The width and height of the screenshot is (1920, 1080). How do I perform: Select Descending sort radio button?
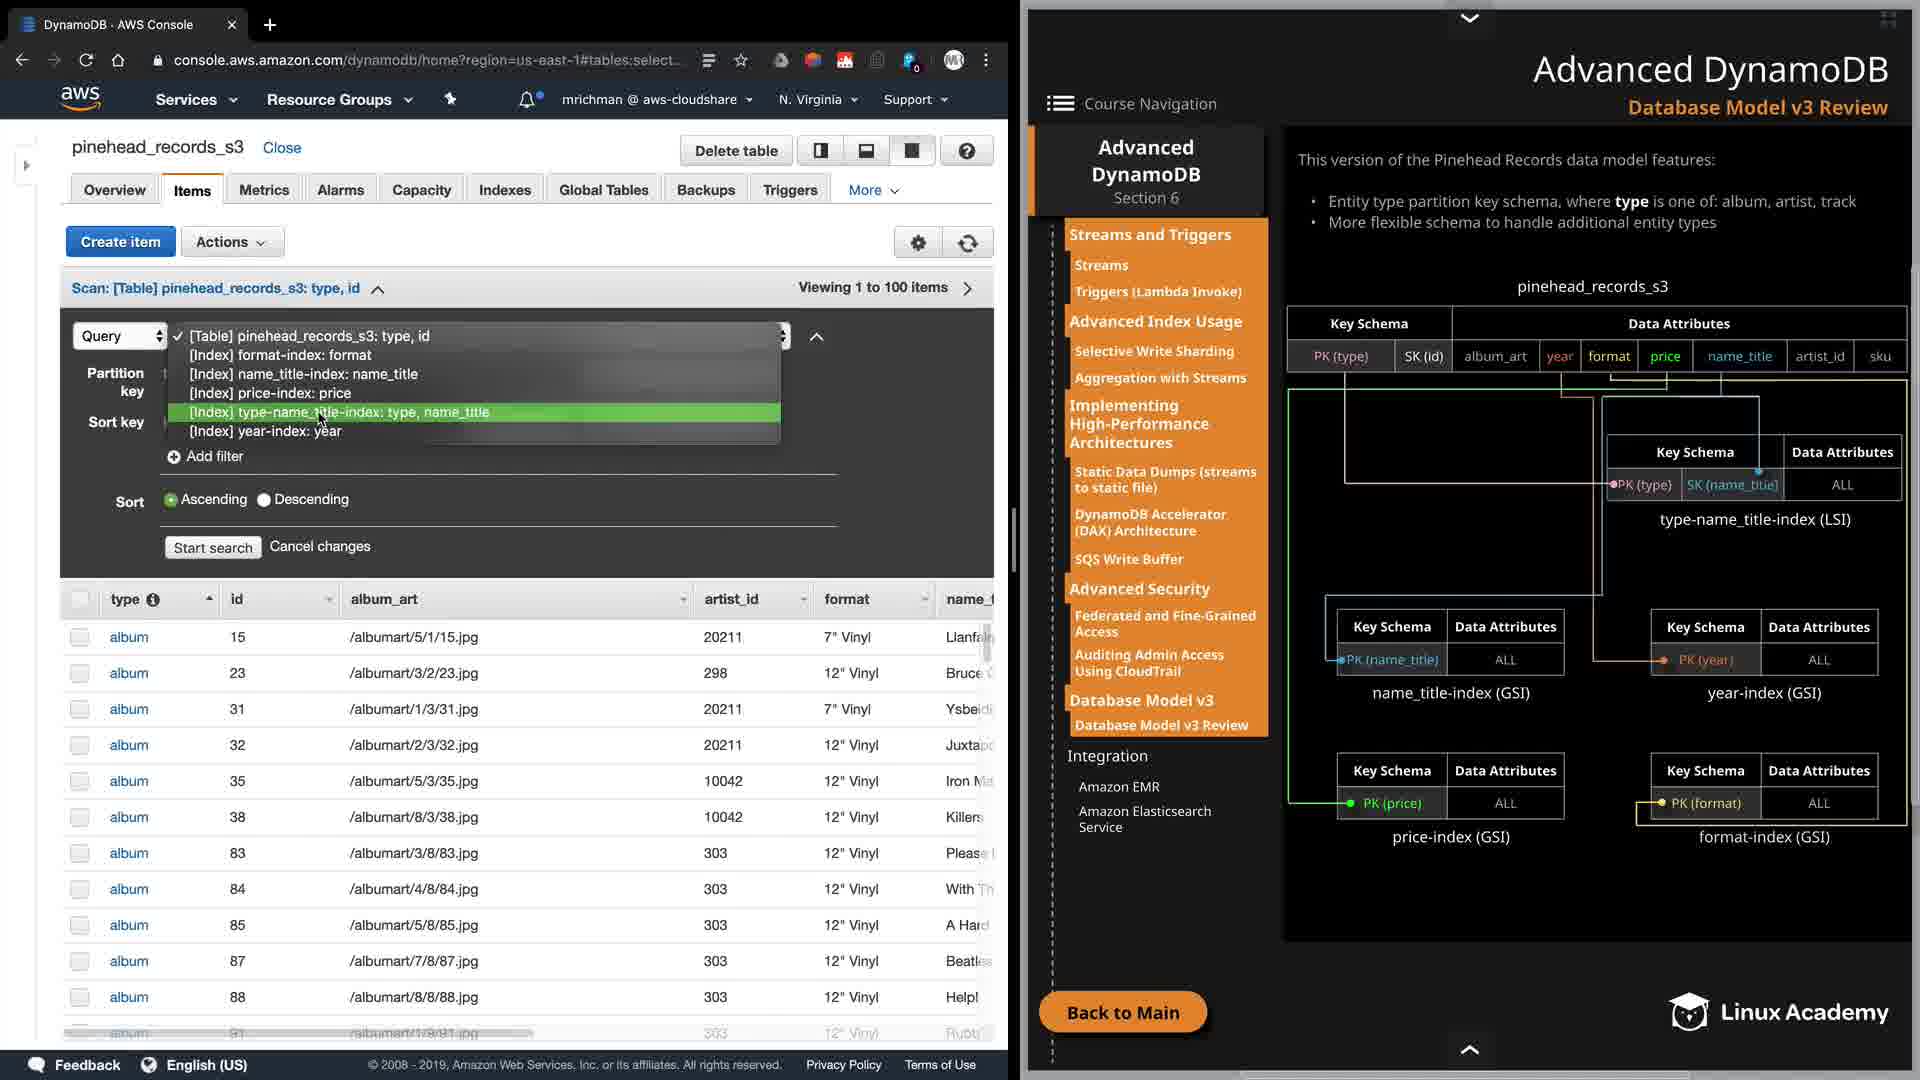(264, 500)
